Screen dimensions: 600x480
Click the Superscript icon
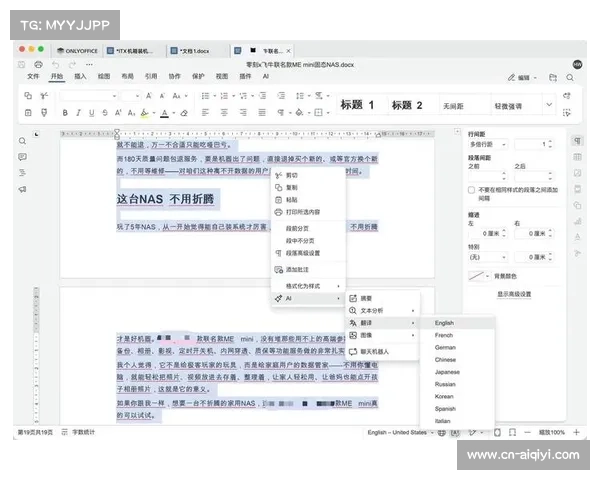[118, 113]
